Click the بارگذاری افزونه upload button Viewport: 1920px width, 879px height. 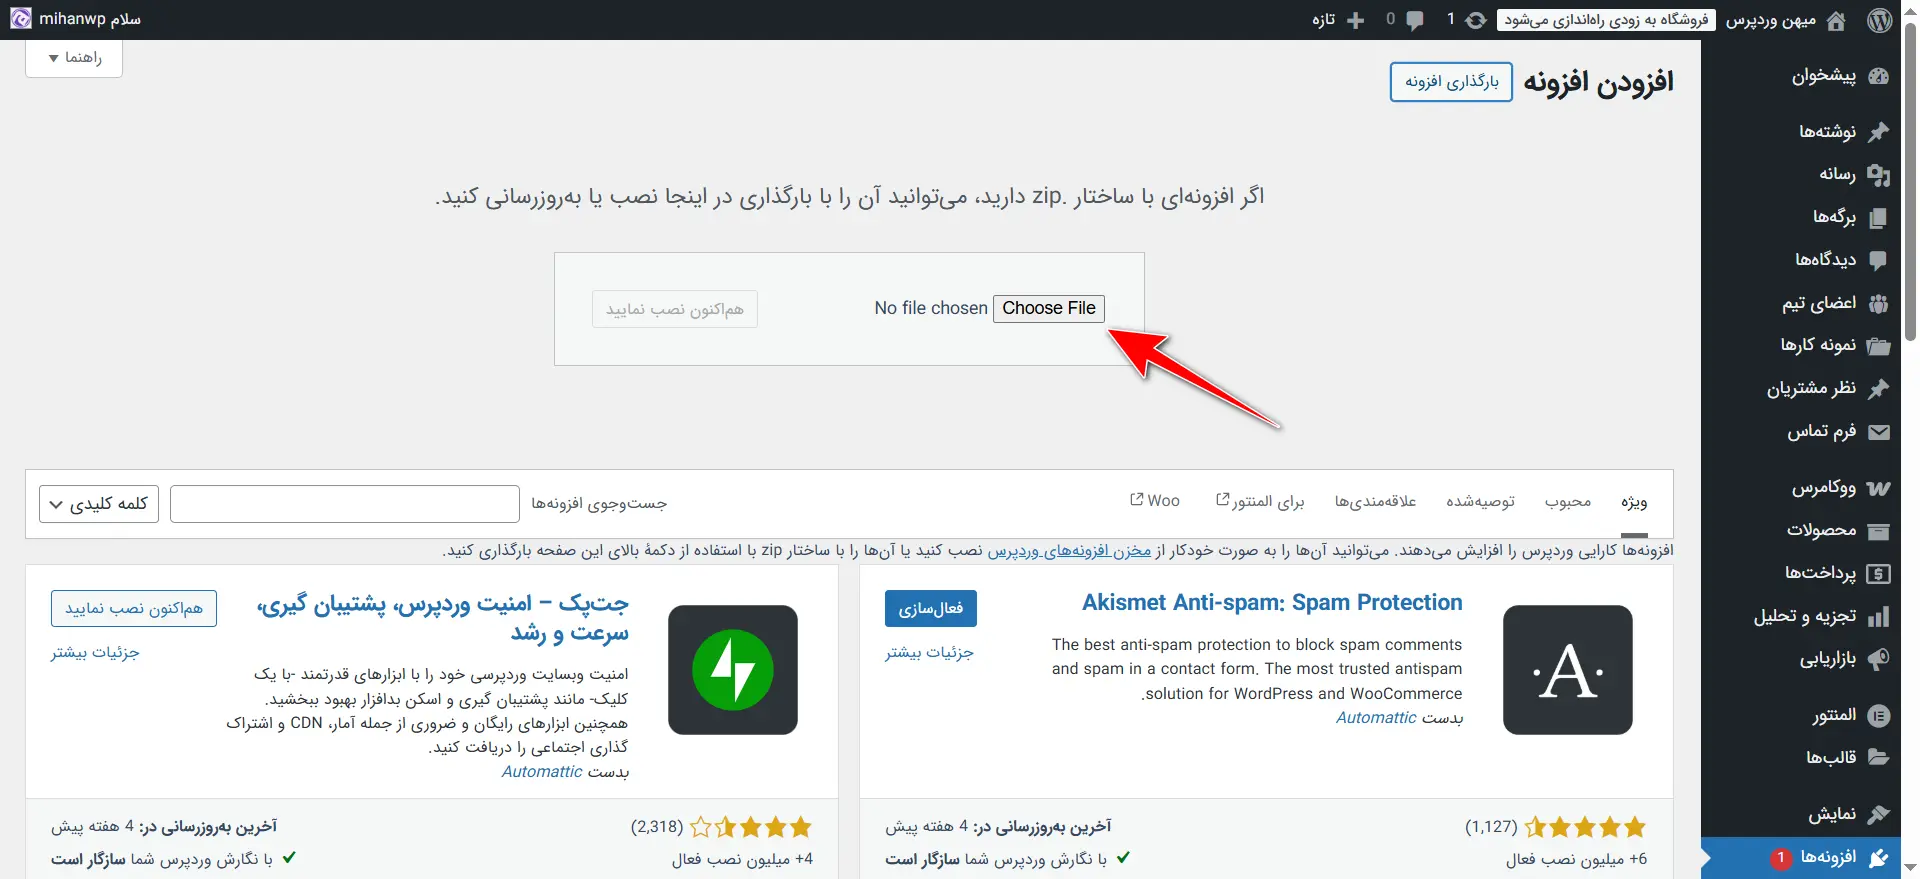(x=1451, y=82)
